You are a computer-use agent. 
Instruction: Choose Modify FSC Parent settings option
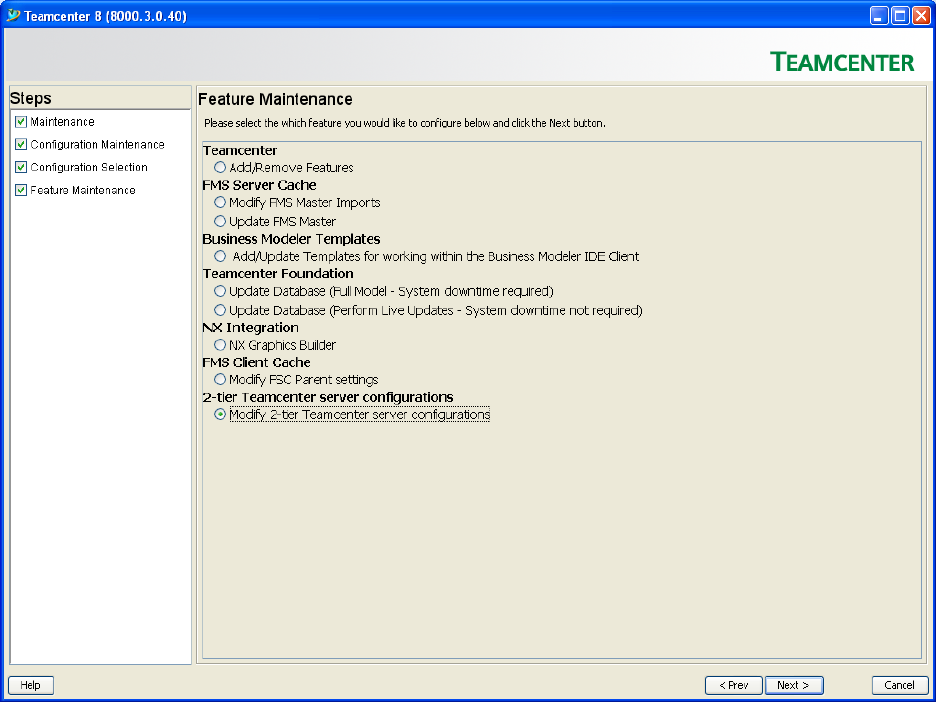coord(220,380)
